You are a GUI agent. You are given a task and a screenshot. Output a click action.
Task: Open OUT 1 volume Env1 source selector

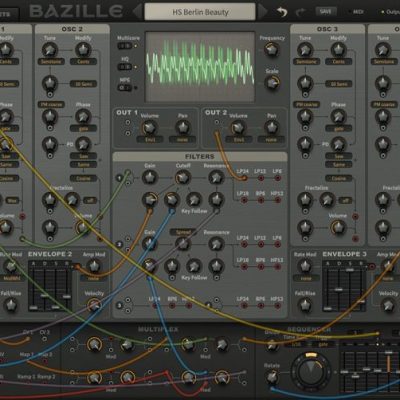[150, 140]
